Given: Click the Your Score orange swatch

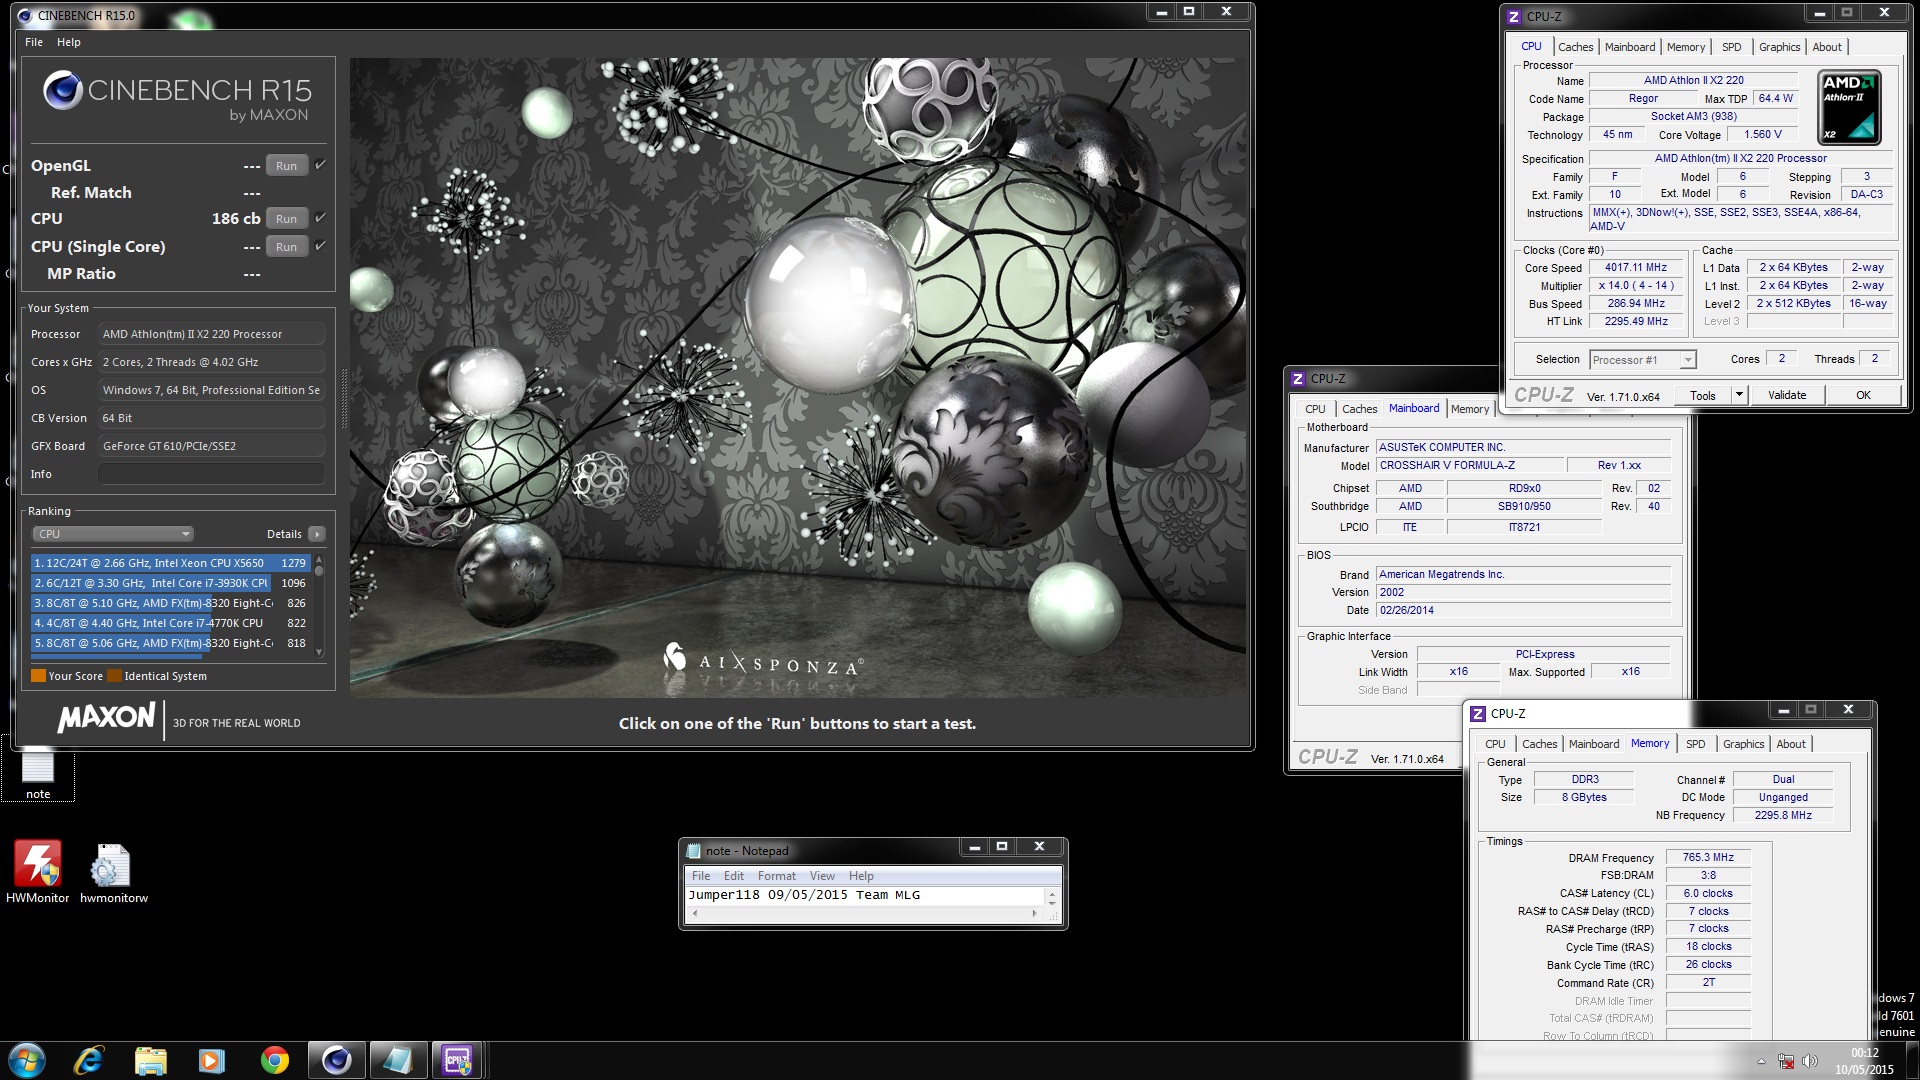Looking at the screenshot, I should tap(38, 676).
